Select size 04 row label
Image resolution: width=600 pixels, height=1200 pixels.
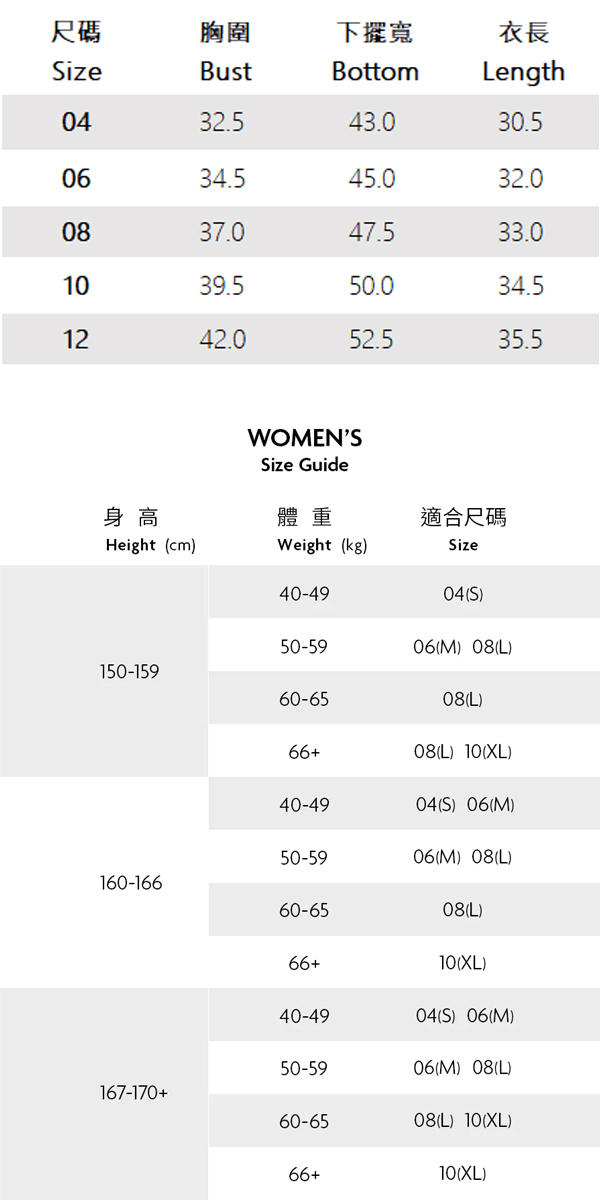pyautogui.click(x=76, y=122)
